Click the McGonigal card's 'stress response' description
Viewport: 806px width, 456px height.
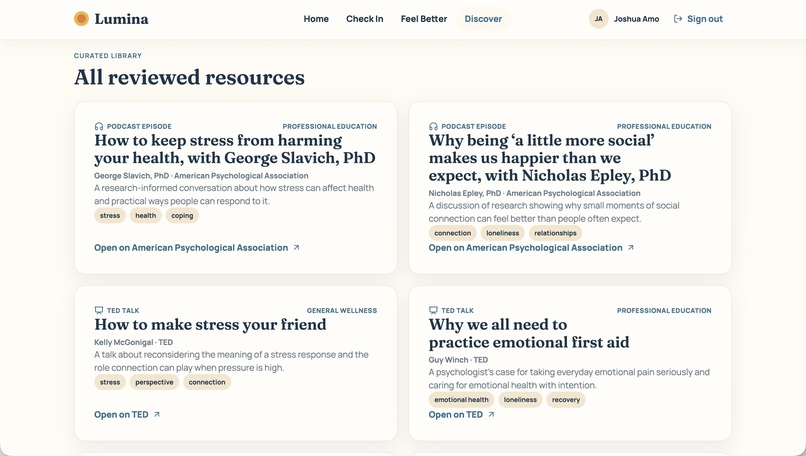[231, 361]
